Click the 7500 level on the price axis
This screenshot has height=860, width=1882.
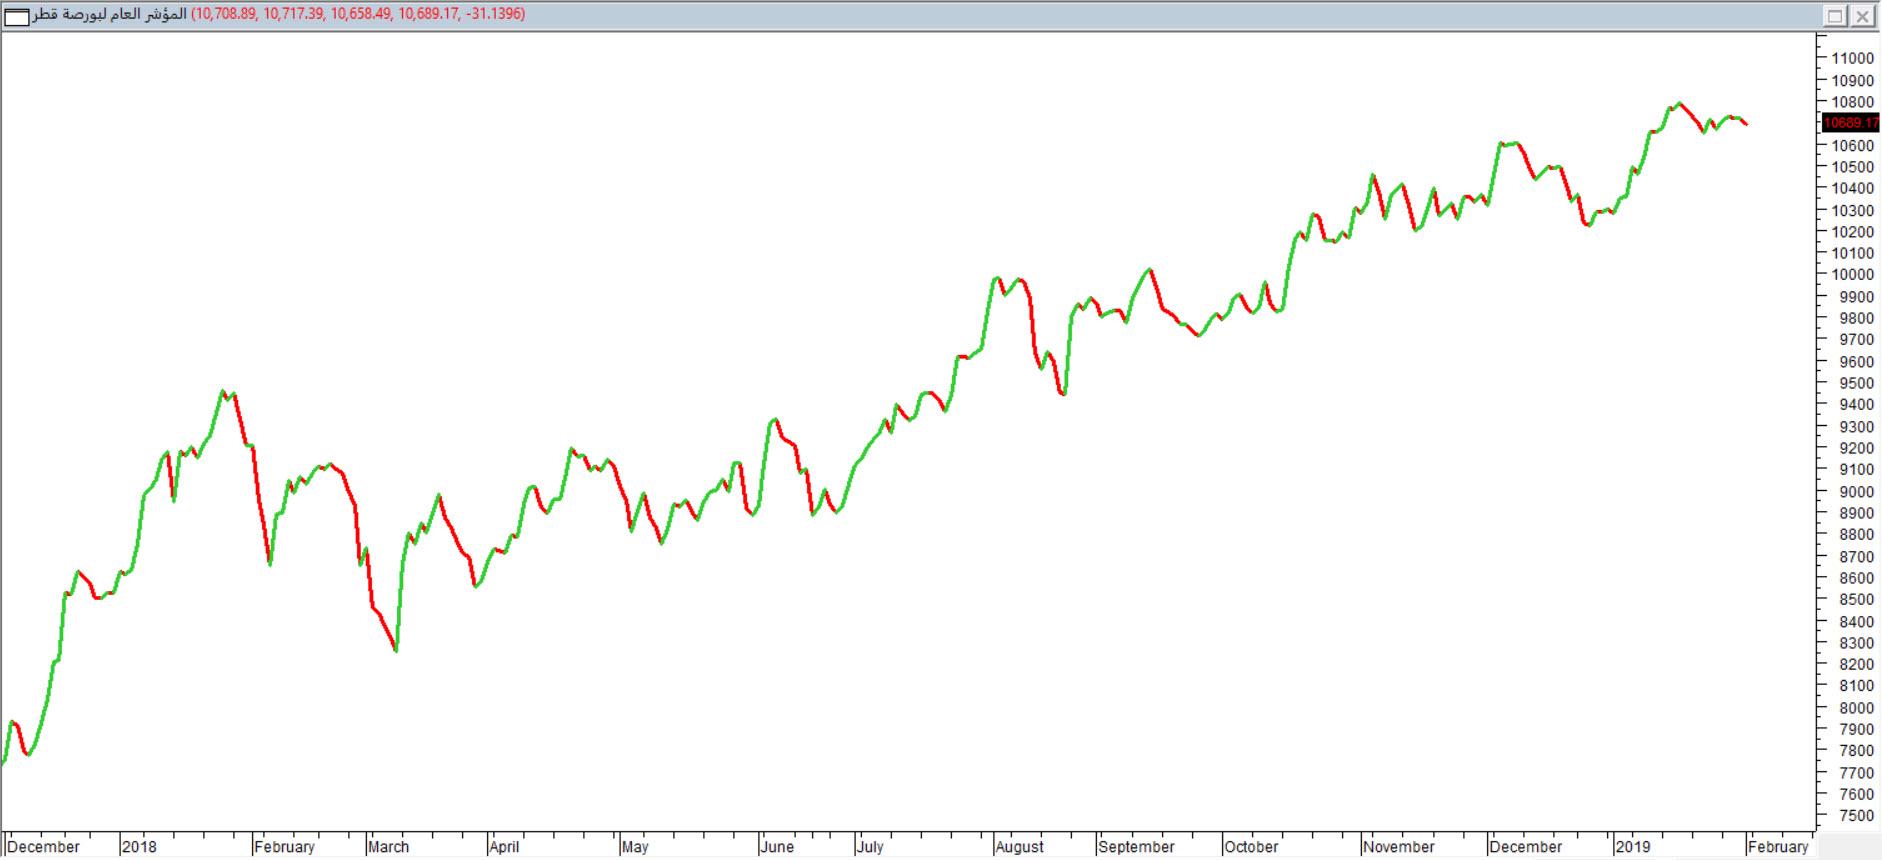[1856, 816]
